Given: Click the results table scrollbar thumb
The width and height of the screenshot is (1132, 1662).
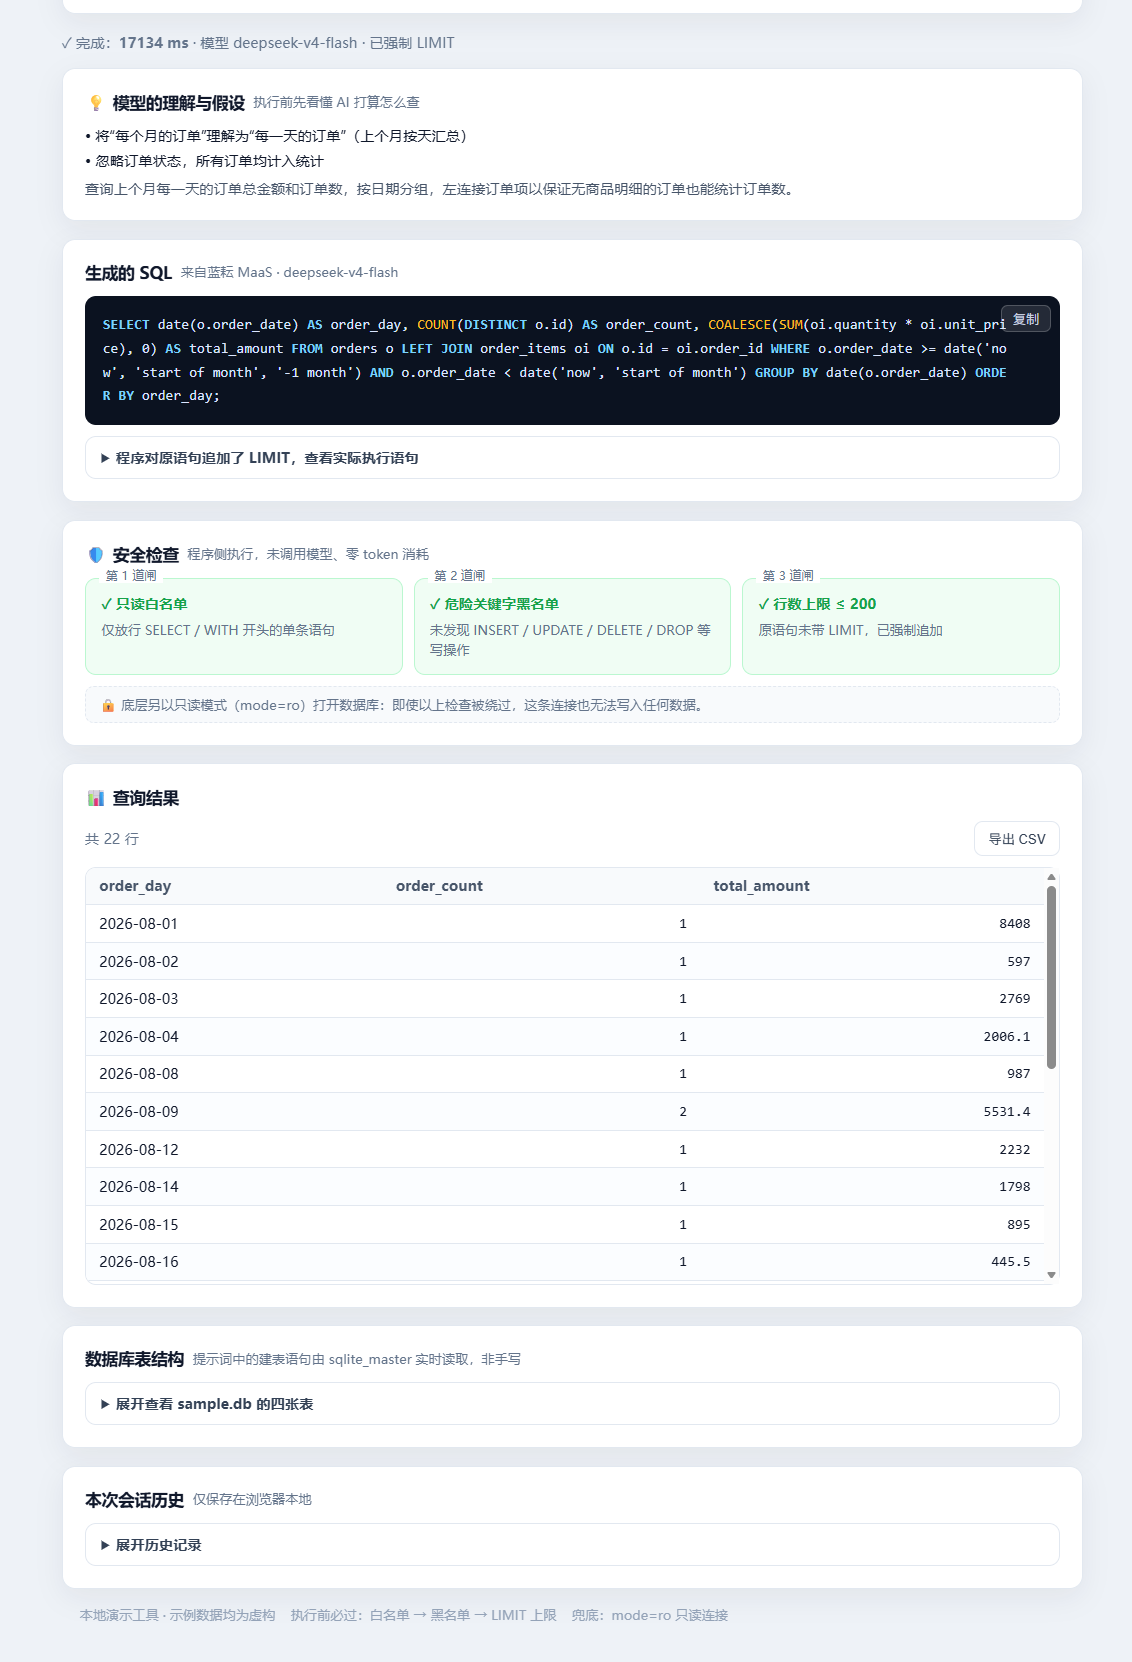Looking at the screenshot, I should click(x=1051, y=977).
